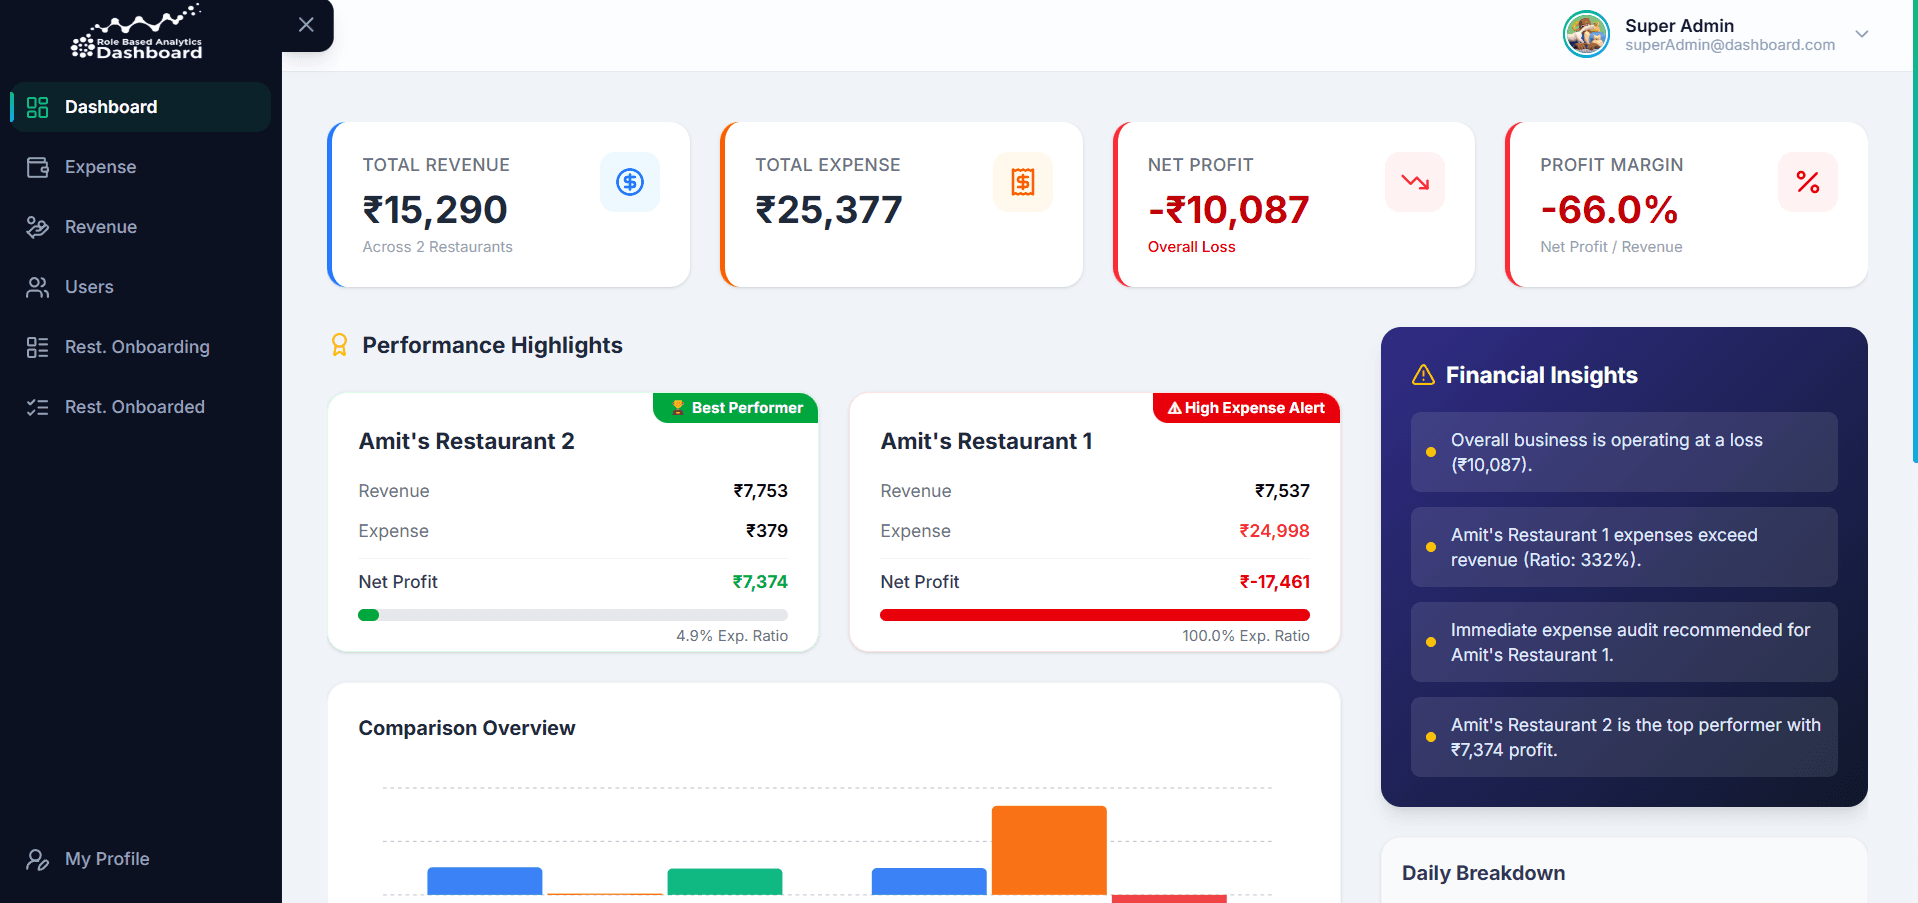
Task: Click the Dashboard grid icon in sidebar
Action: pyautogui.click(x=38, y=107)
